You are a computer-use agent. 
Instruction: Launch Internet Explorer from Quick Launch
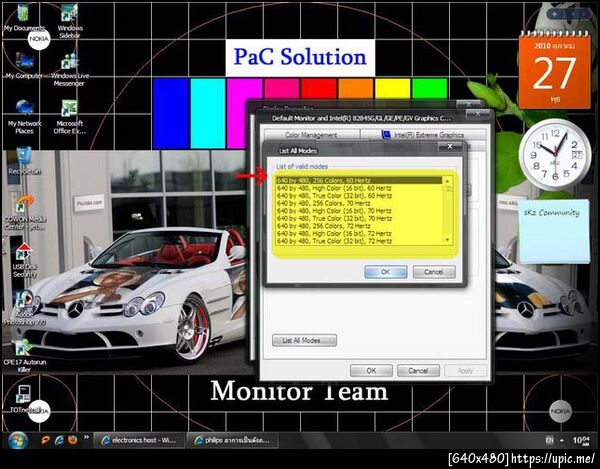pos(59,440)
